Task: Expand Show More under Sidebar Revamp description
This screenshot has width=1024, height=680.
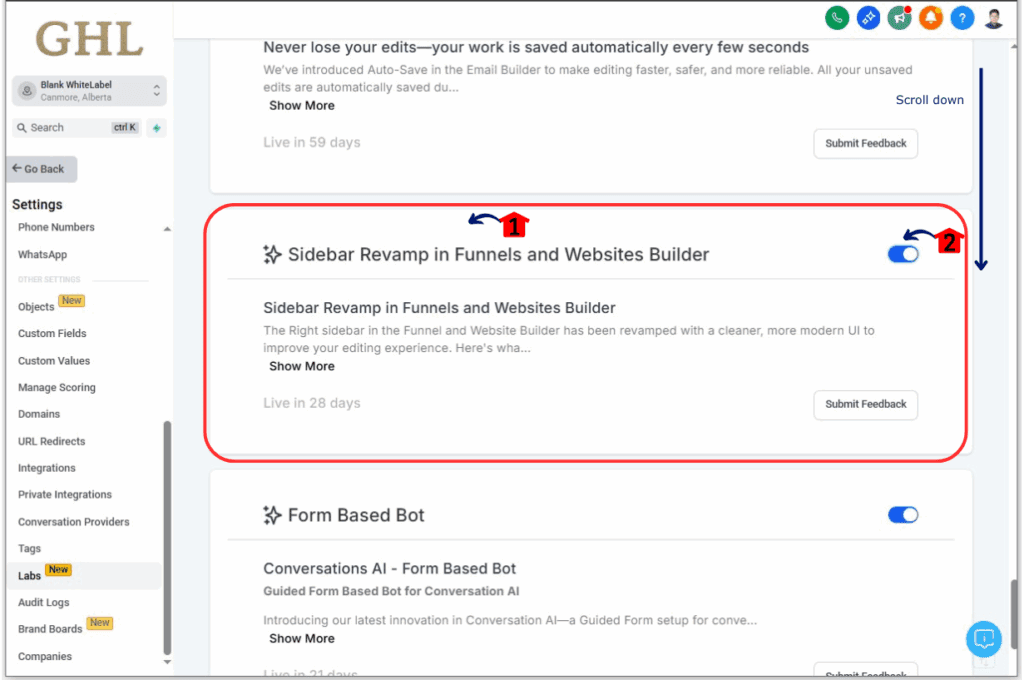Action: click(302, 366)
